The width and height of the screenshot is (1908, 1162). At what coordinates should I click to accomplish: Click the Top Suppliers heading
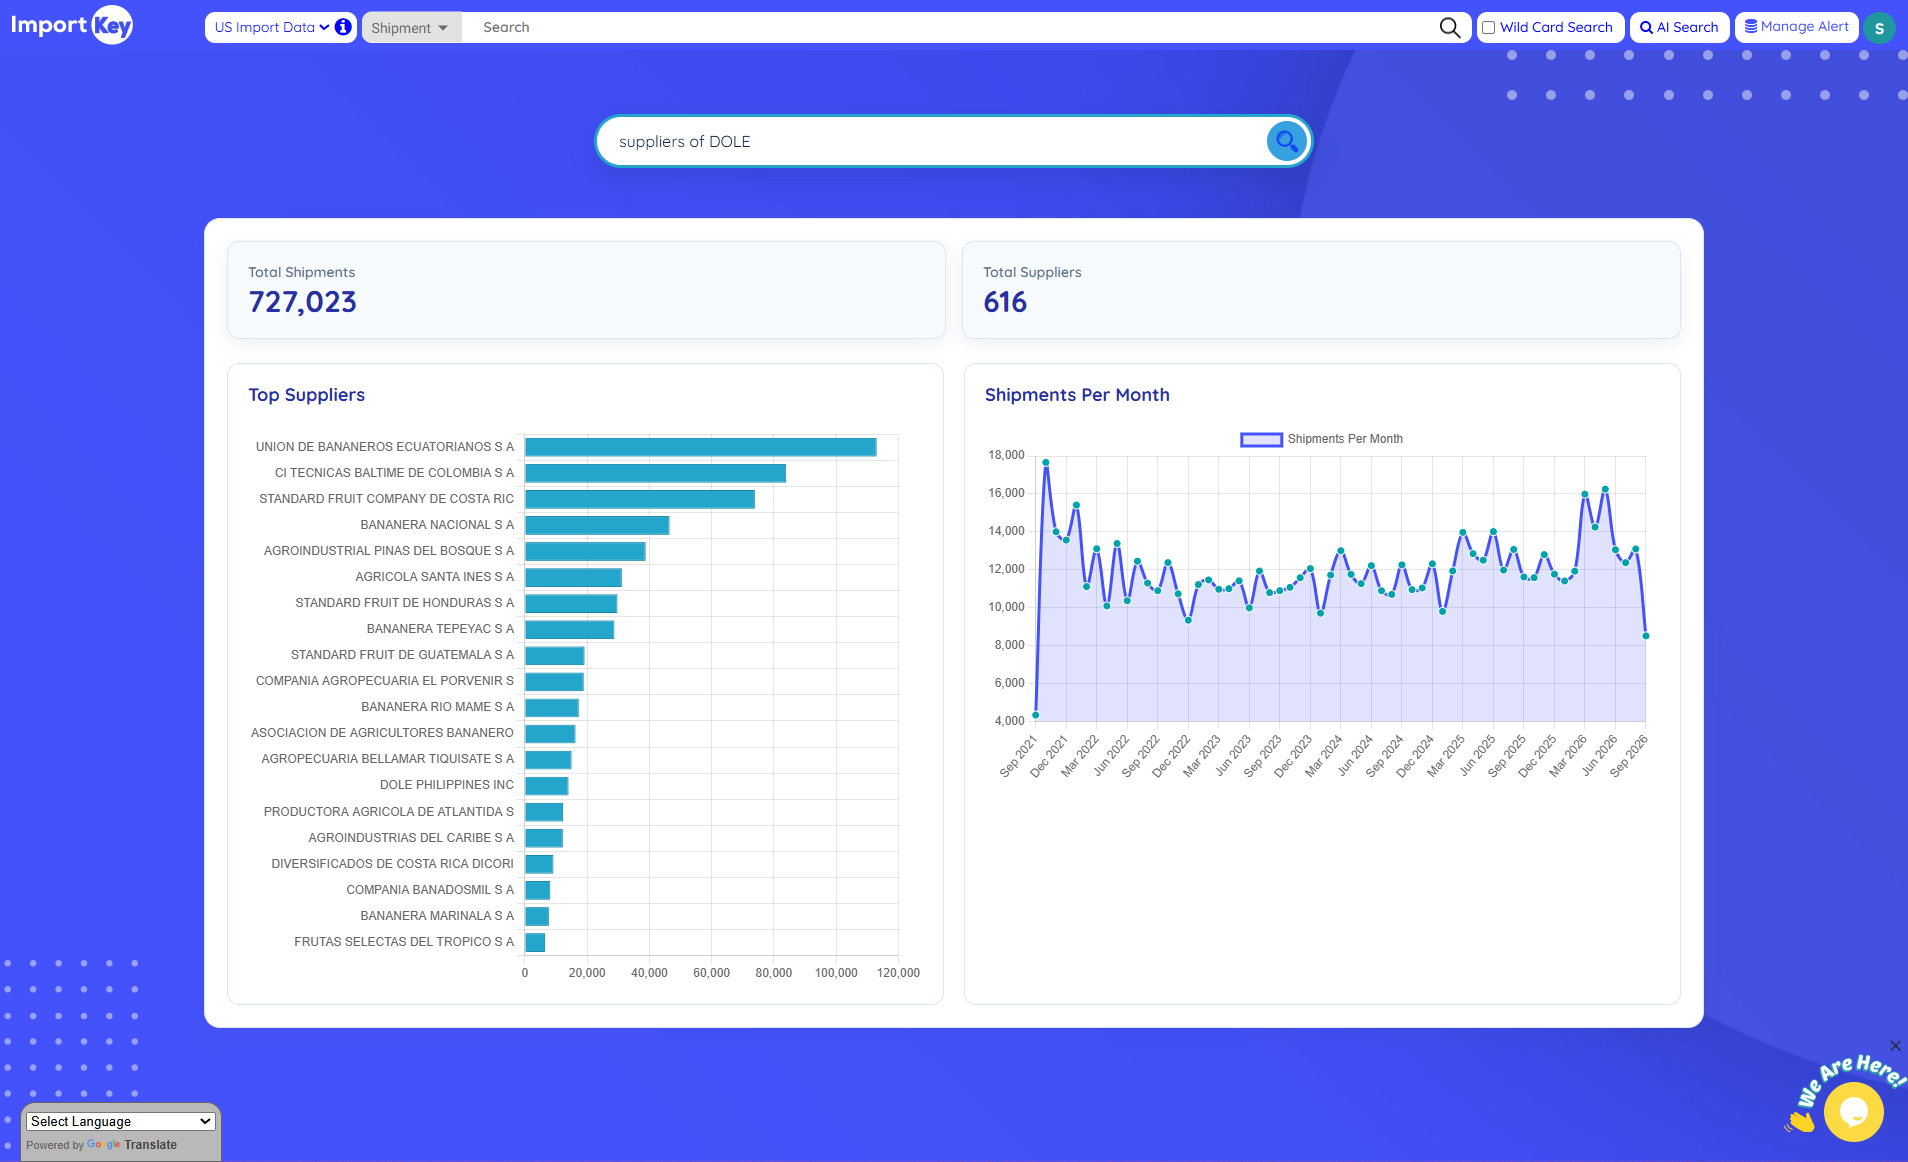pos(307,395)
